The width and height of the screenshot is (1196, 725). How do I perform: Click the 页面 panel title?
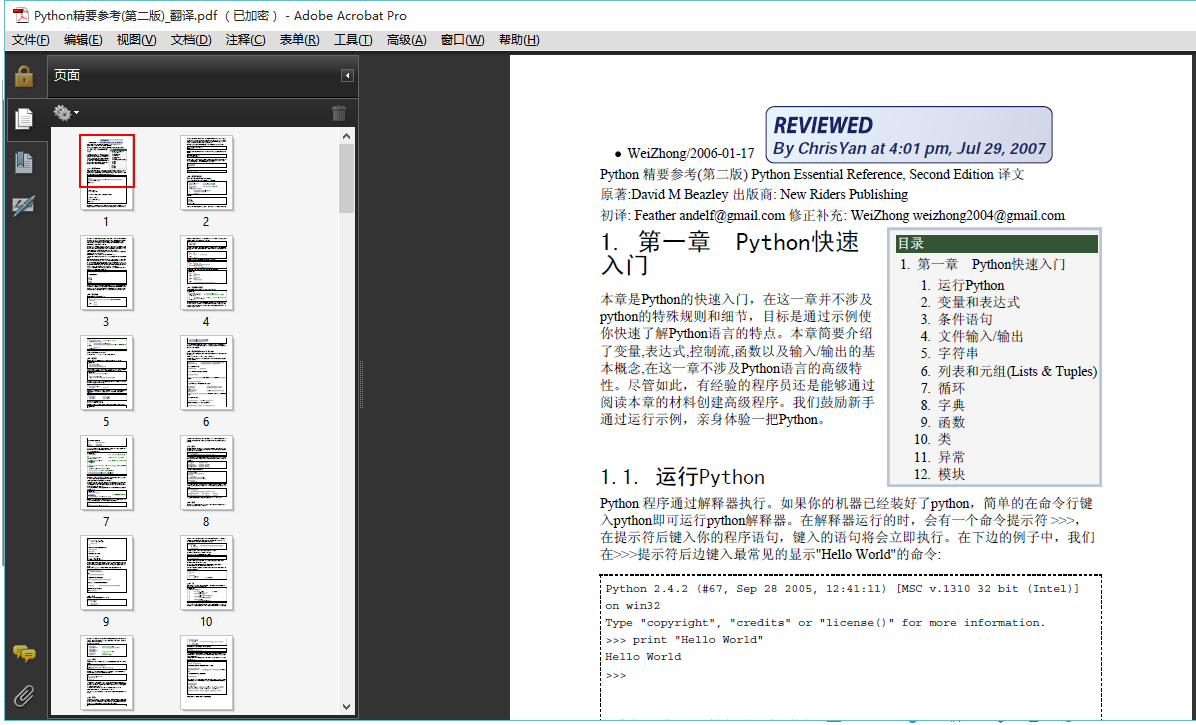pos(66,75)
